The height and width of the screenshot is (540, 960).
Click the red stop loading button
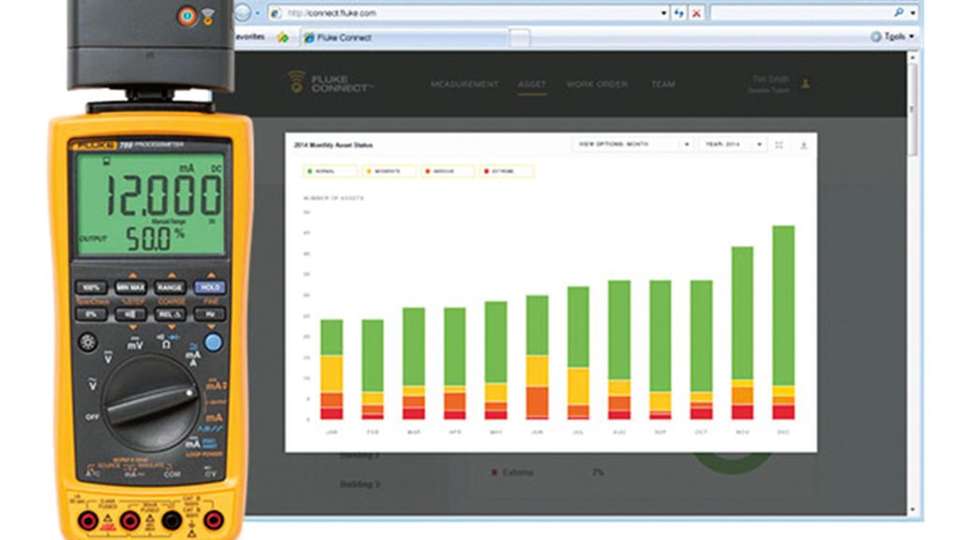click(x=696, y=13)
